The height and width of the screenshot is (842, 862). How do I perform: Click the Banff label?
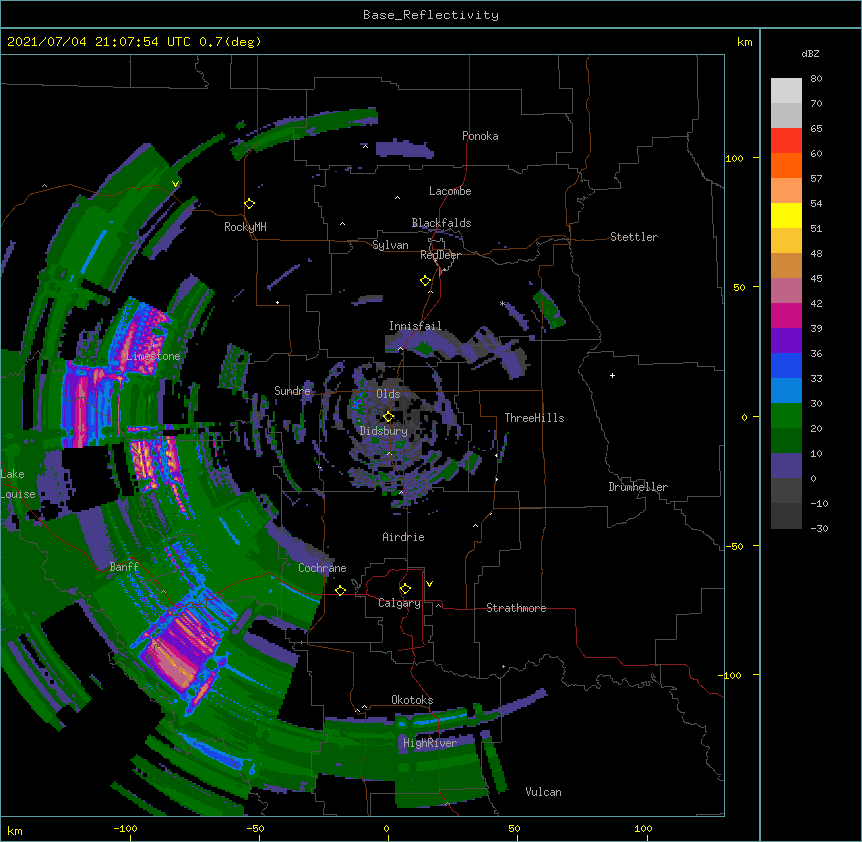pos(124,567)
